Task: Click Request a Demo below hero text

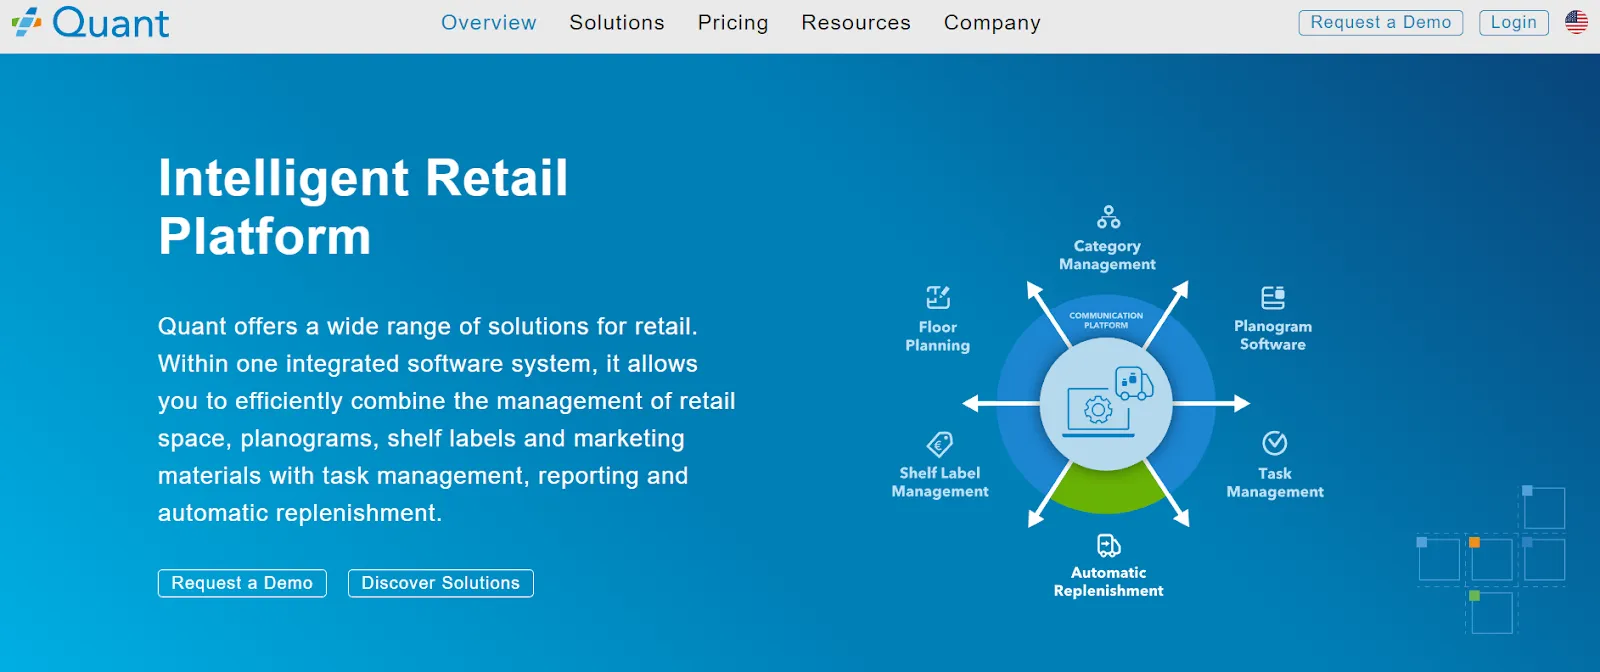Action: tap(242, 583)
